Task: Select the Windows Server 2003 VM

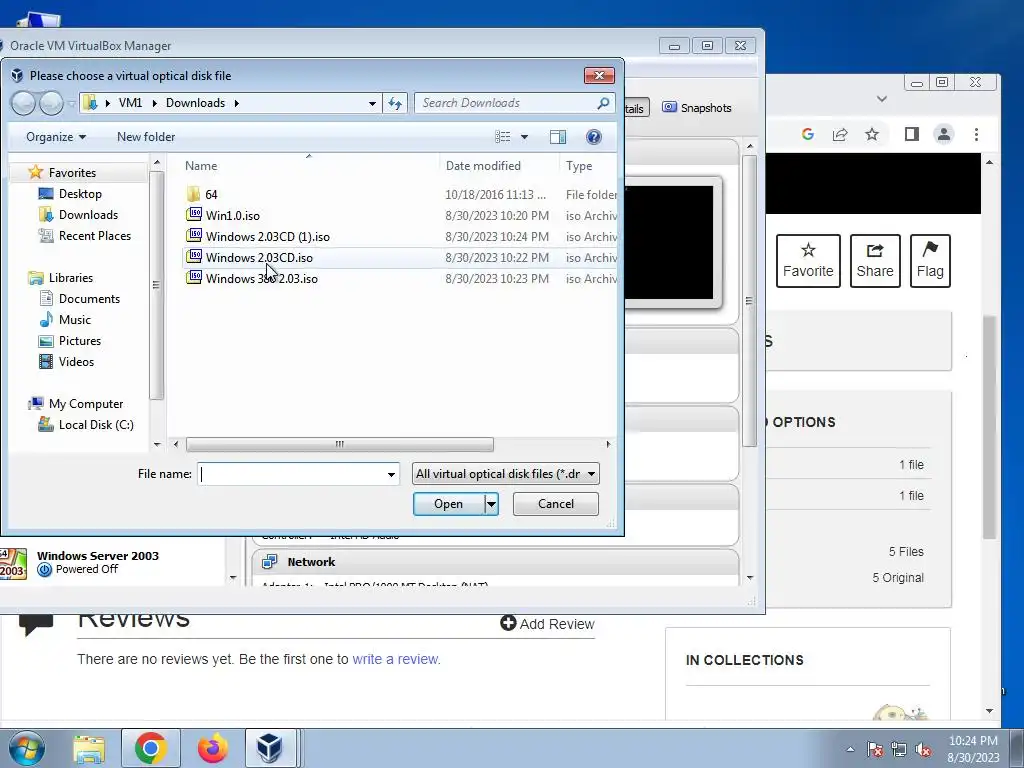Action: click(x=97, y=562)
